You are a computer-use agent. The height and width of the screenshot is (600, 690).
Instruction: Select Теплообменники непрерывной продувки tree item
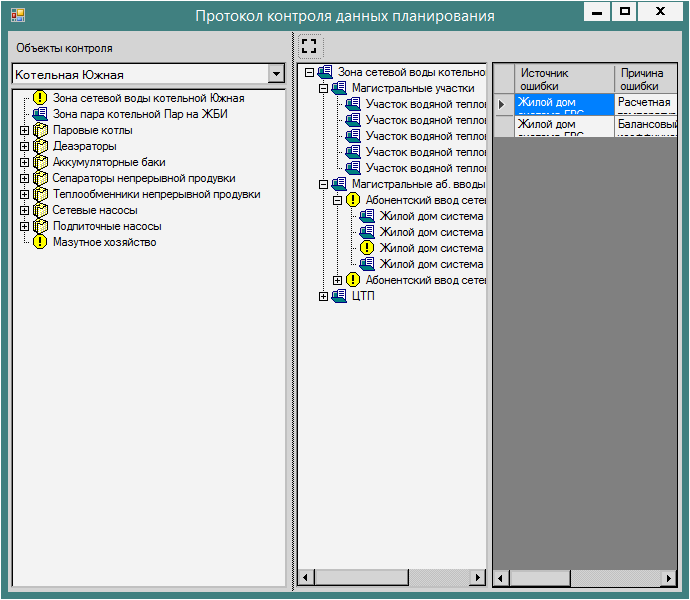click(156, 194)
